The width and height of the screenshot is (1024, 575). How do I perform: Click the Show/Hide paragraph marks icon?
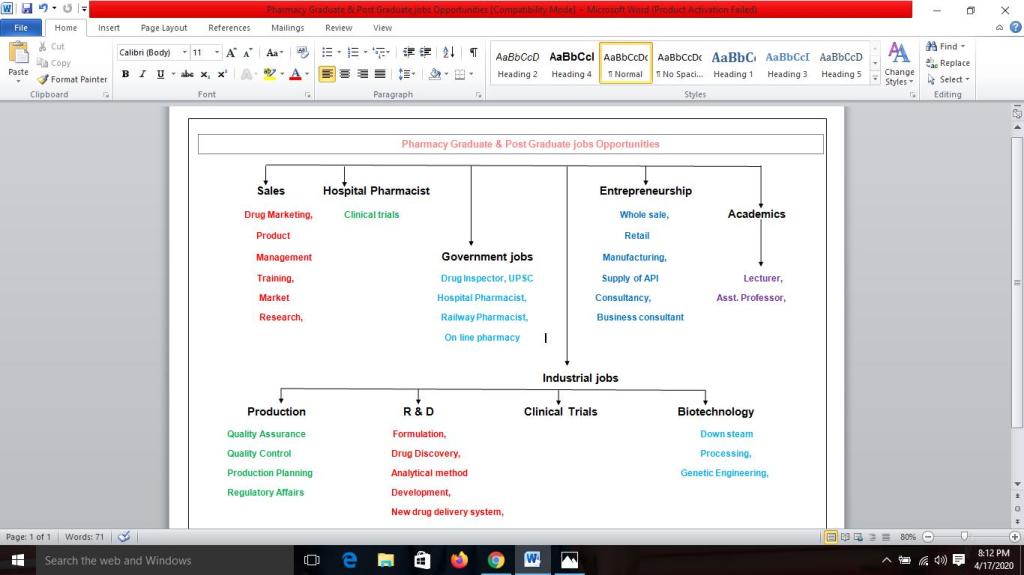pos(473,52)
